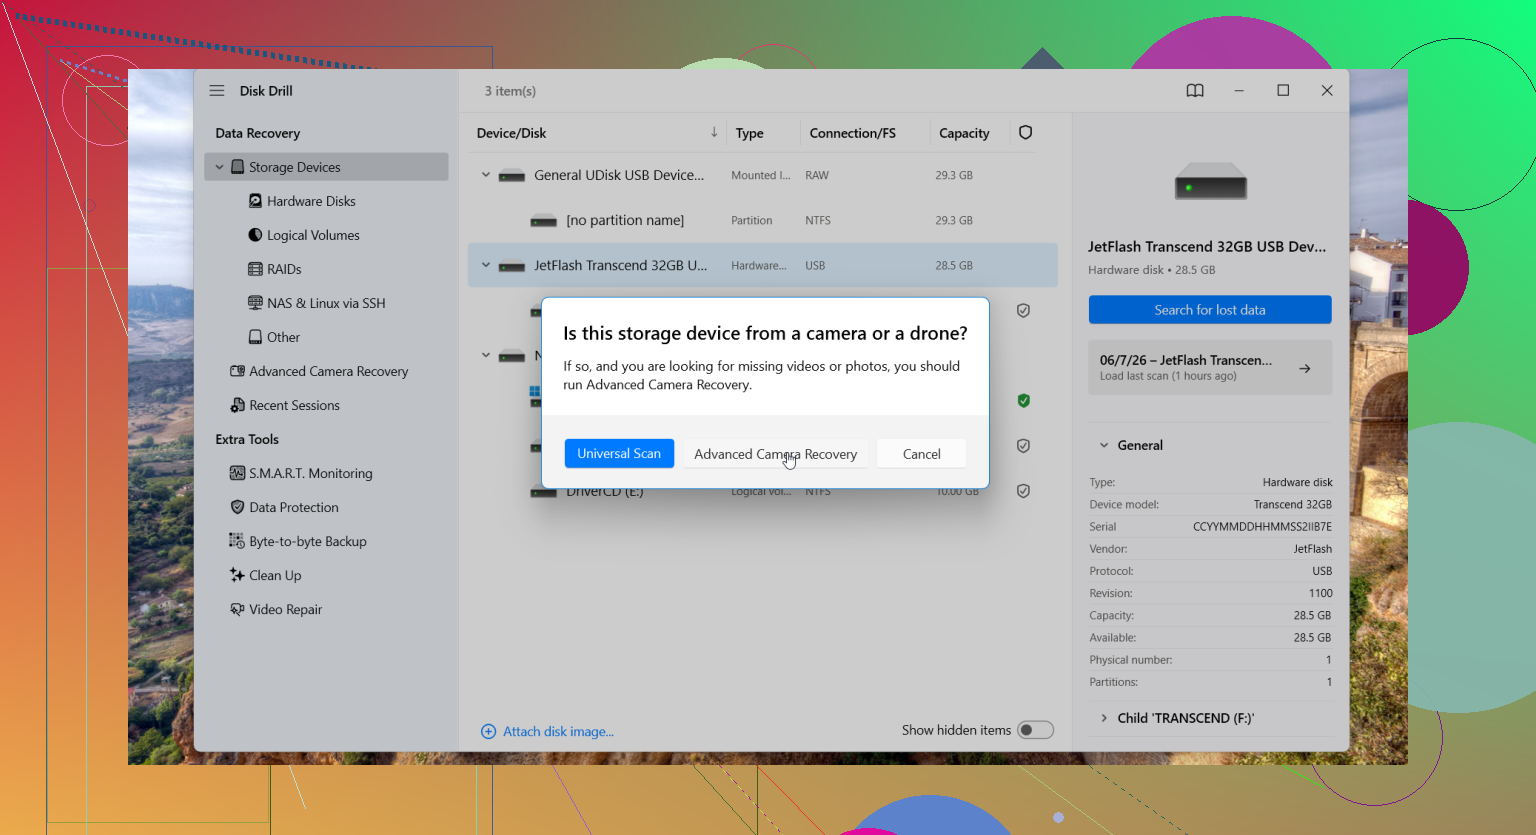Open the Data Protection tool
The width and height of the screenshot is (1536, 835).
pyautogui.click(x=284, y=507)
